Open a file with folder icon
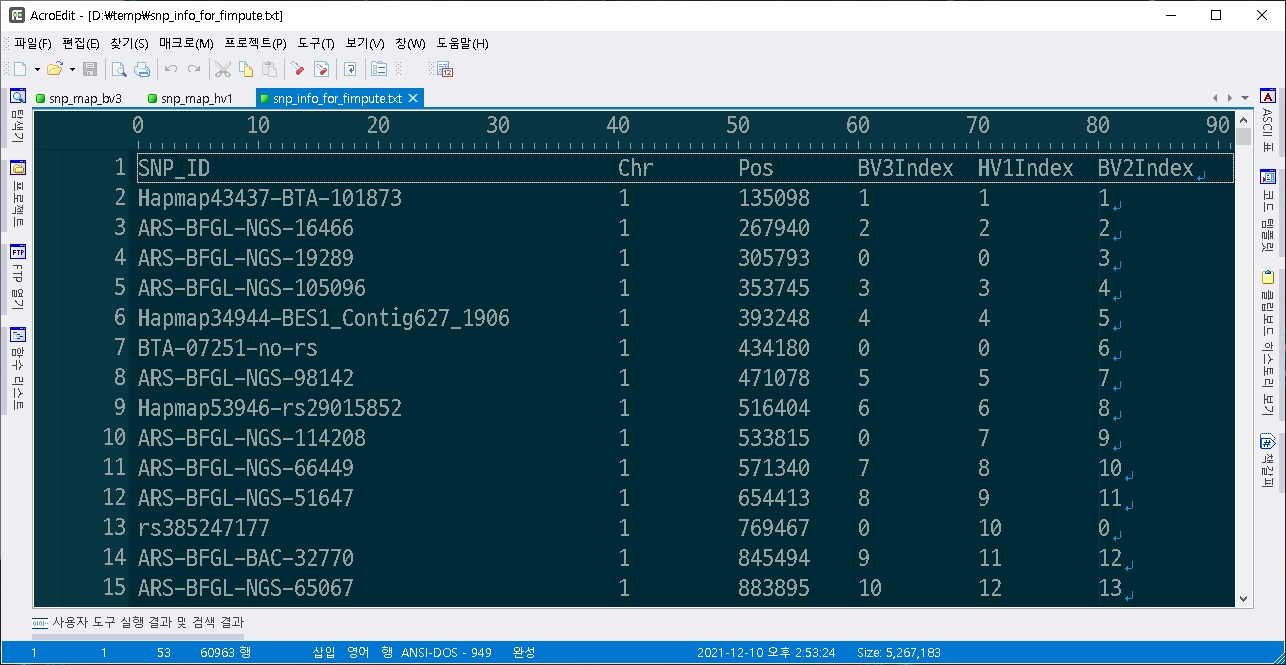 55,69
